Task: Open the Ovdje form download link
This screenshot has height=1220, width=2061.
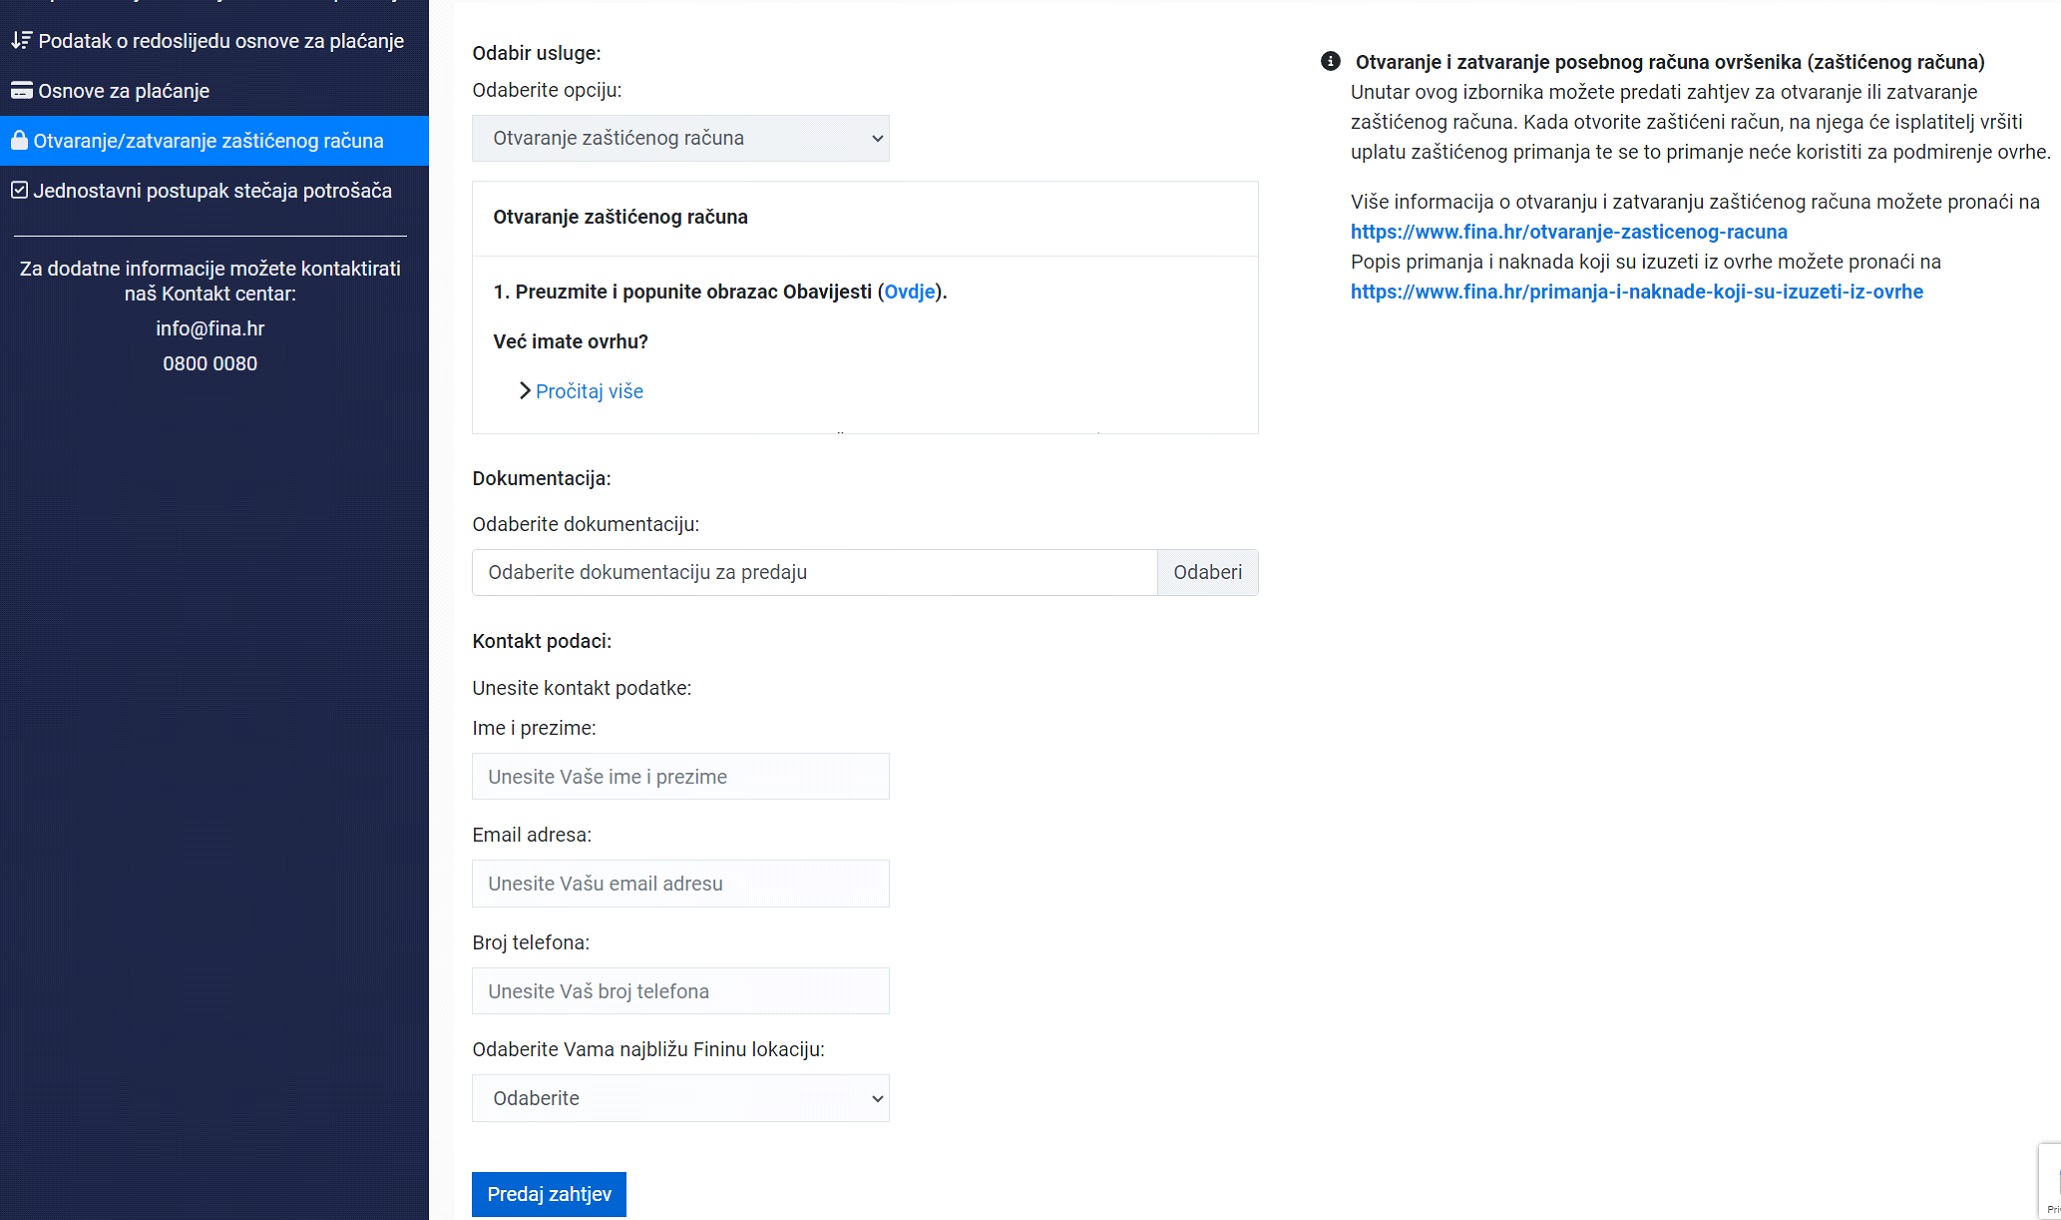Action: pos(909,292)
